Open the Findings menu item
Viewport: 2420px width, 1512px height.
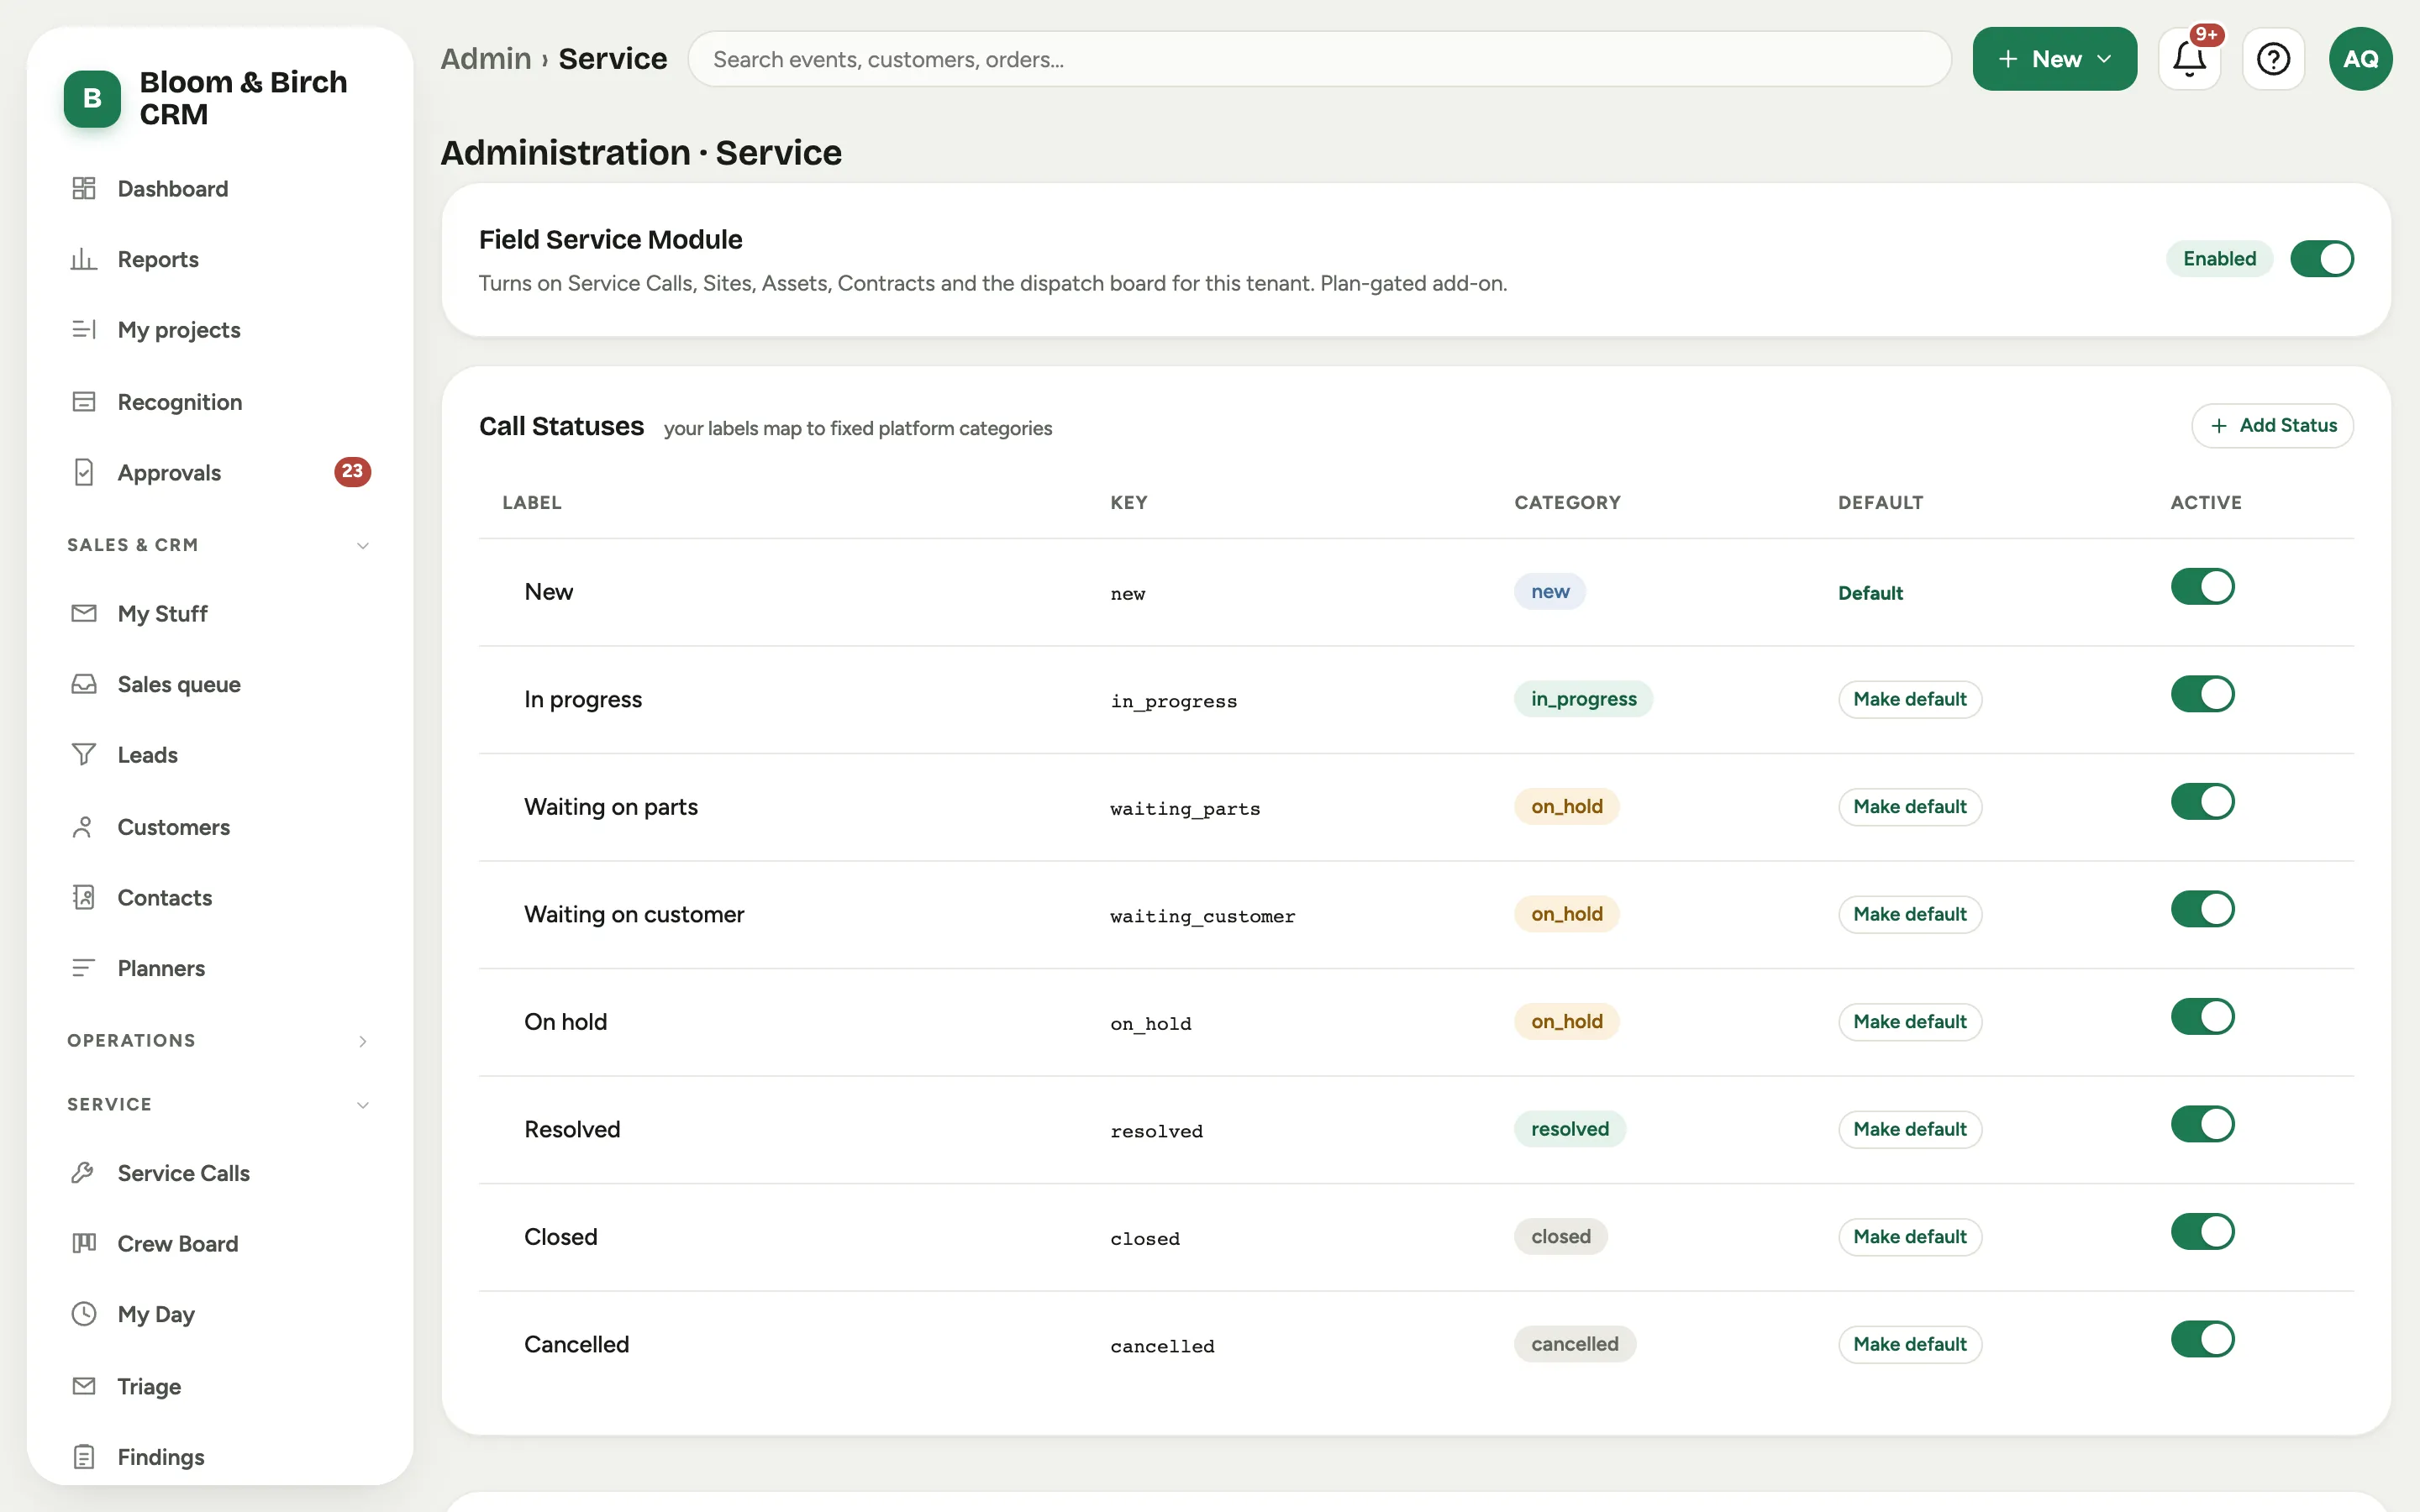219,1456
